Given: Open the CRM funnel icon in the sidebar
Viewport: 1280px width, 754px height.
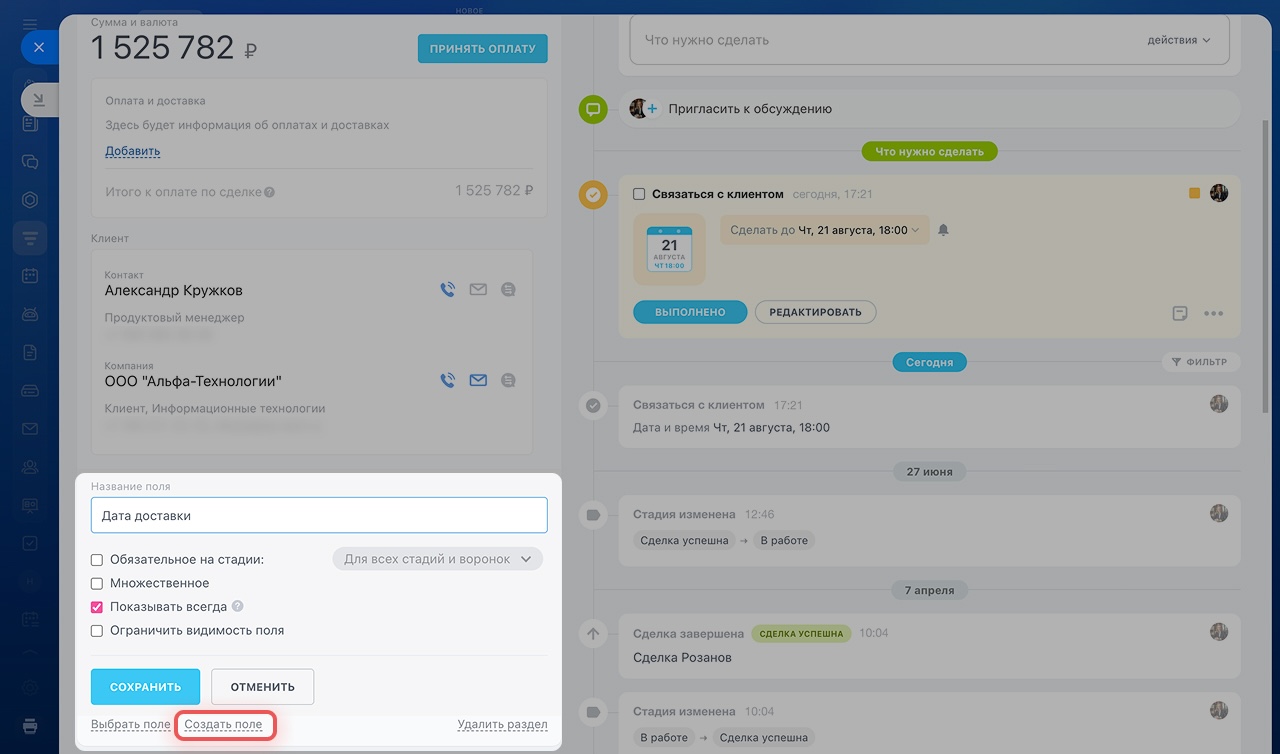Looking at the screenshot, I should 30,237.
